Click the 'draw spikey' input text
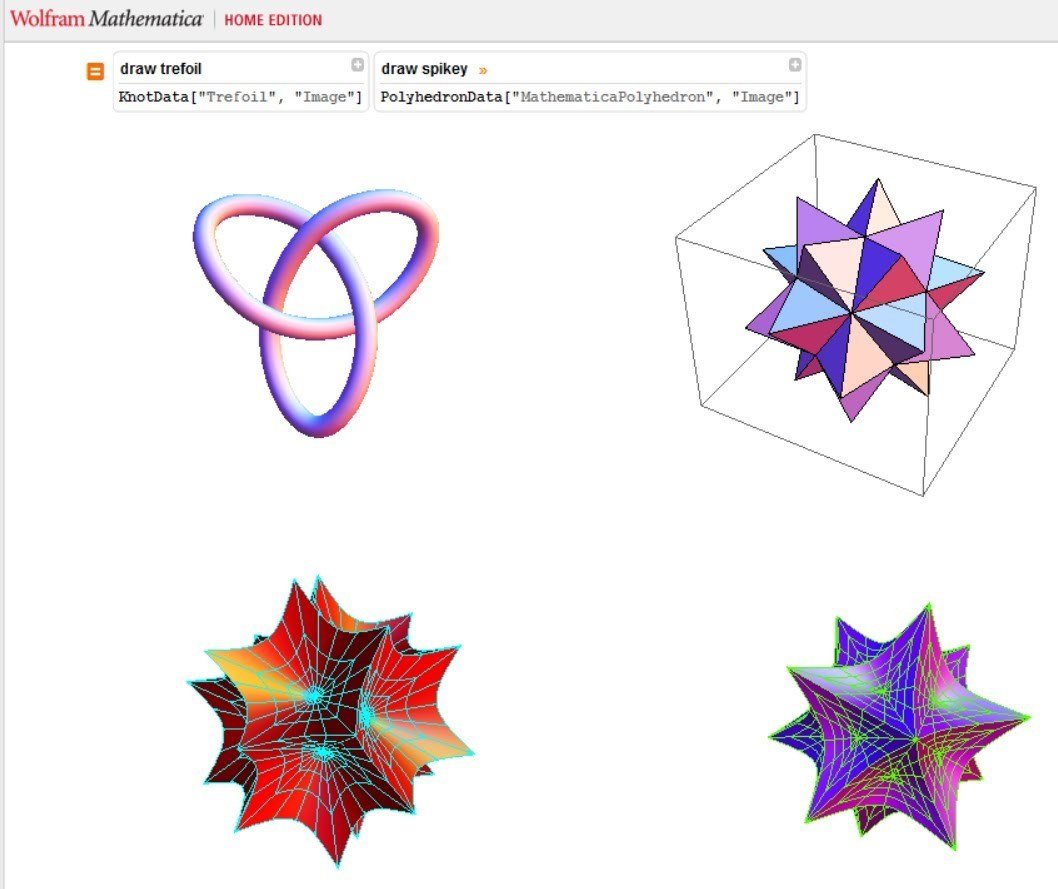Image resolution: width=1058 pixels, height=889 pixels. click(424, 69)
